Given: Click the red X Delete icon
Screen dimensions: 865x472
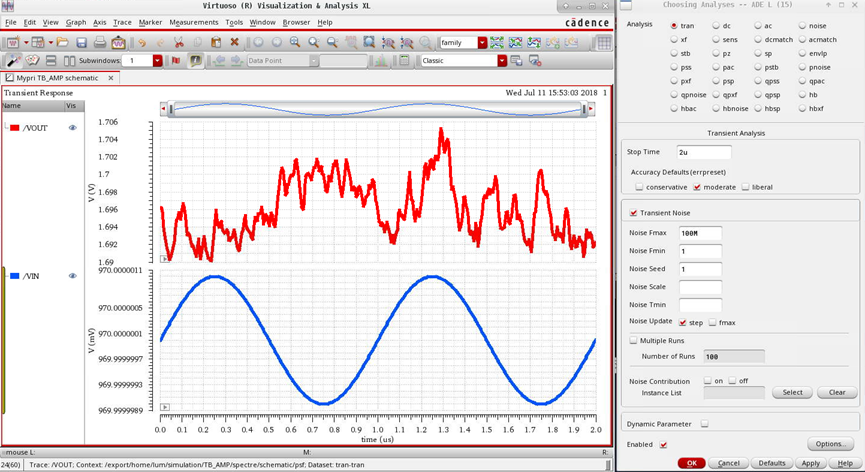Looking at the screenshot, I should 234,42.
